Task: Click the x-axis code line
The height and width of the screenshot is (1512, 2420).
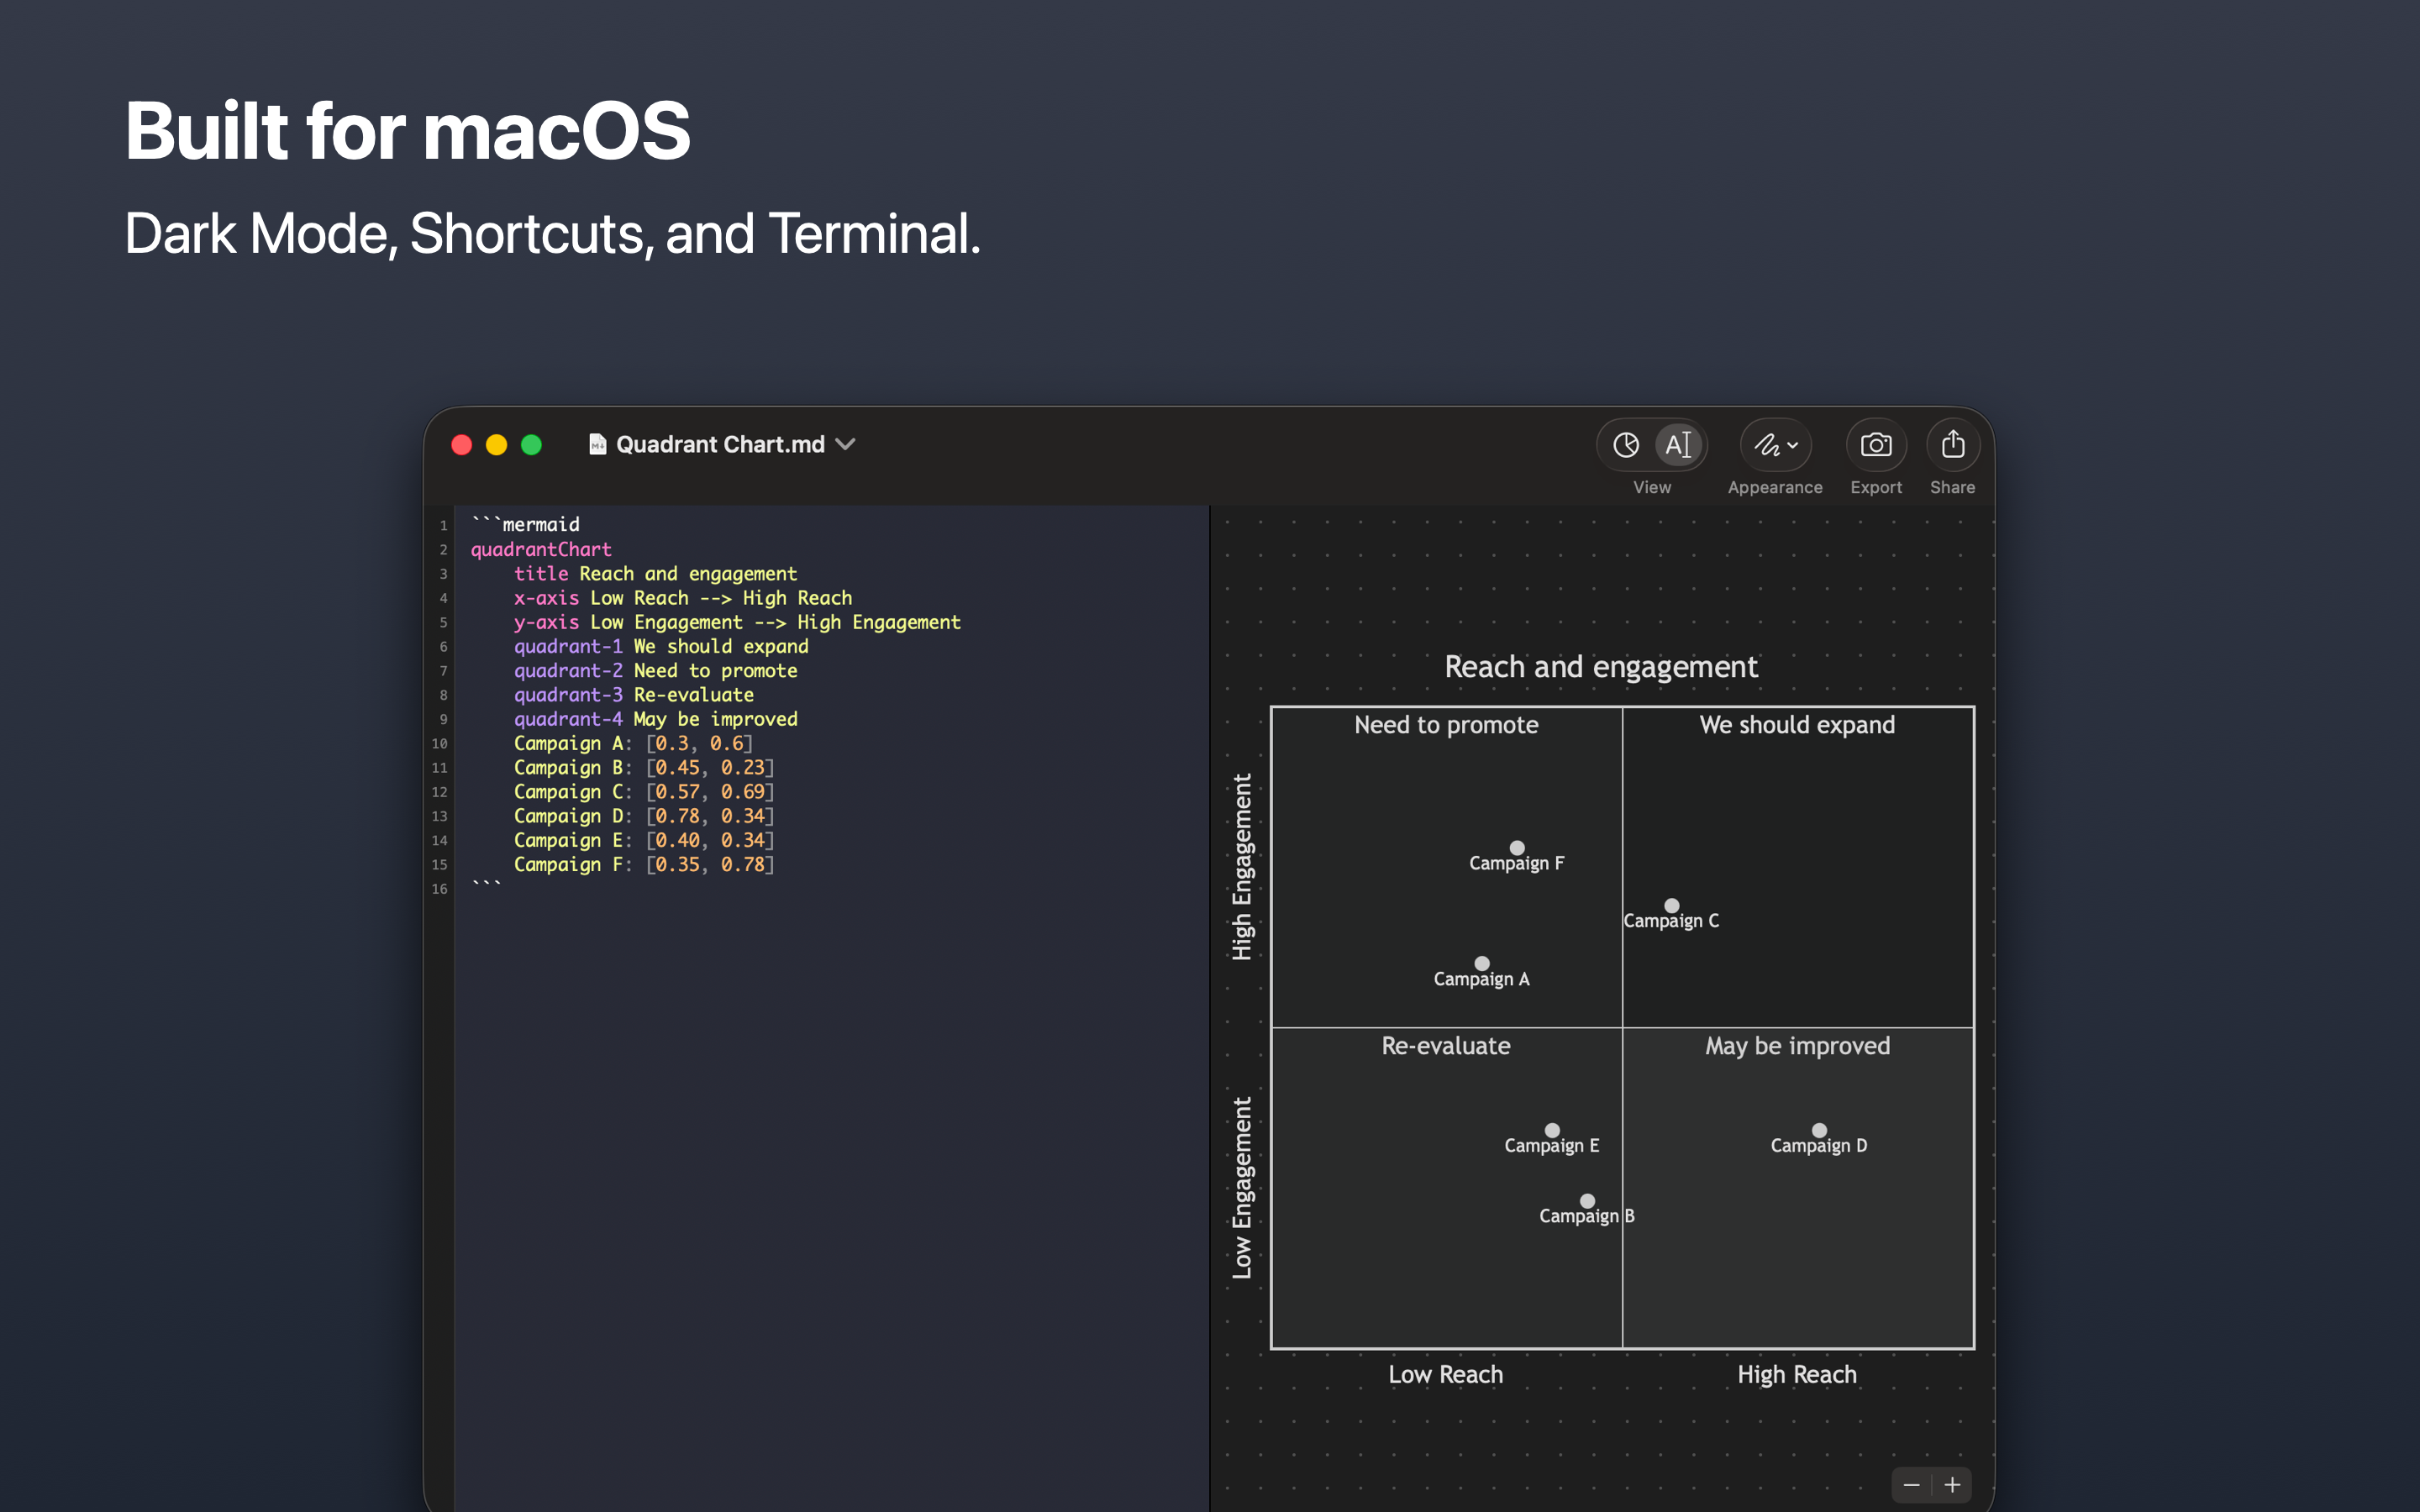Action: [683, 598]
